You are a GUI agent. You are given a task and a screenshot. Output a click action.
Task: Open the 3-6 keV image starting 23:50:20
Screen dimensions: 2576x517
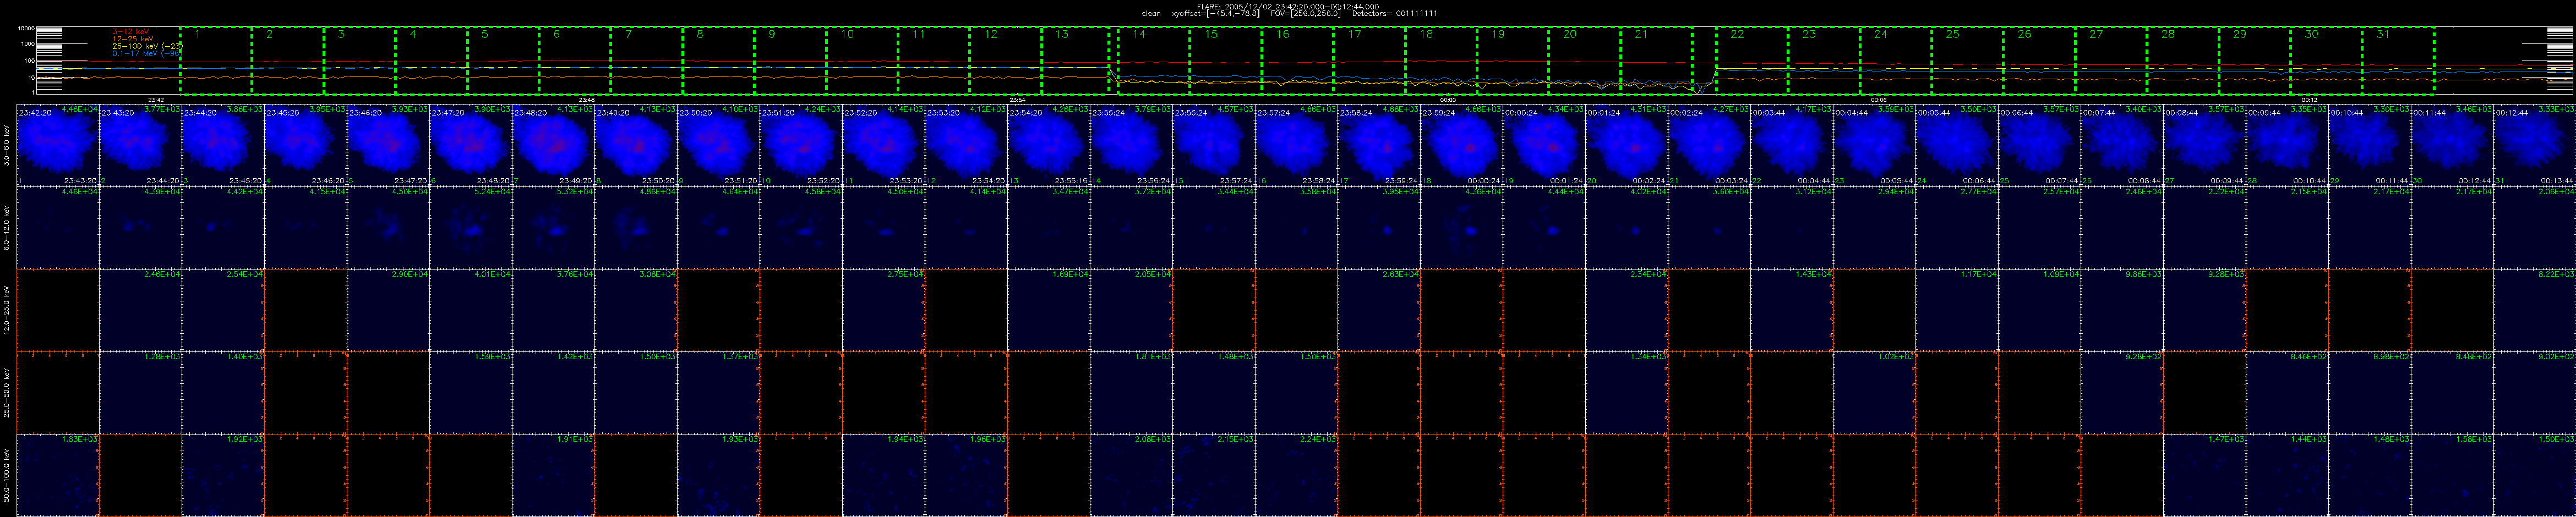pyautogui.click(x=718, y=145)
